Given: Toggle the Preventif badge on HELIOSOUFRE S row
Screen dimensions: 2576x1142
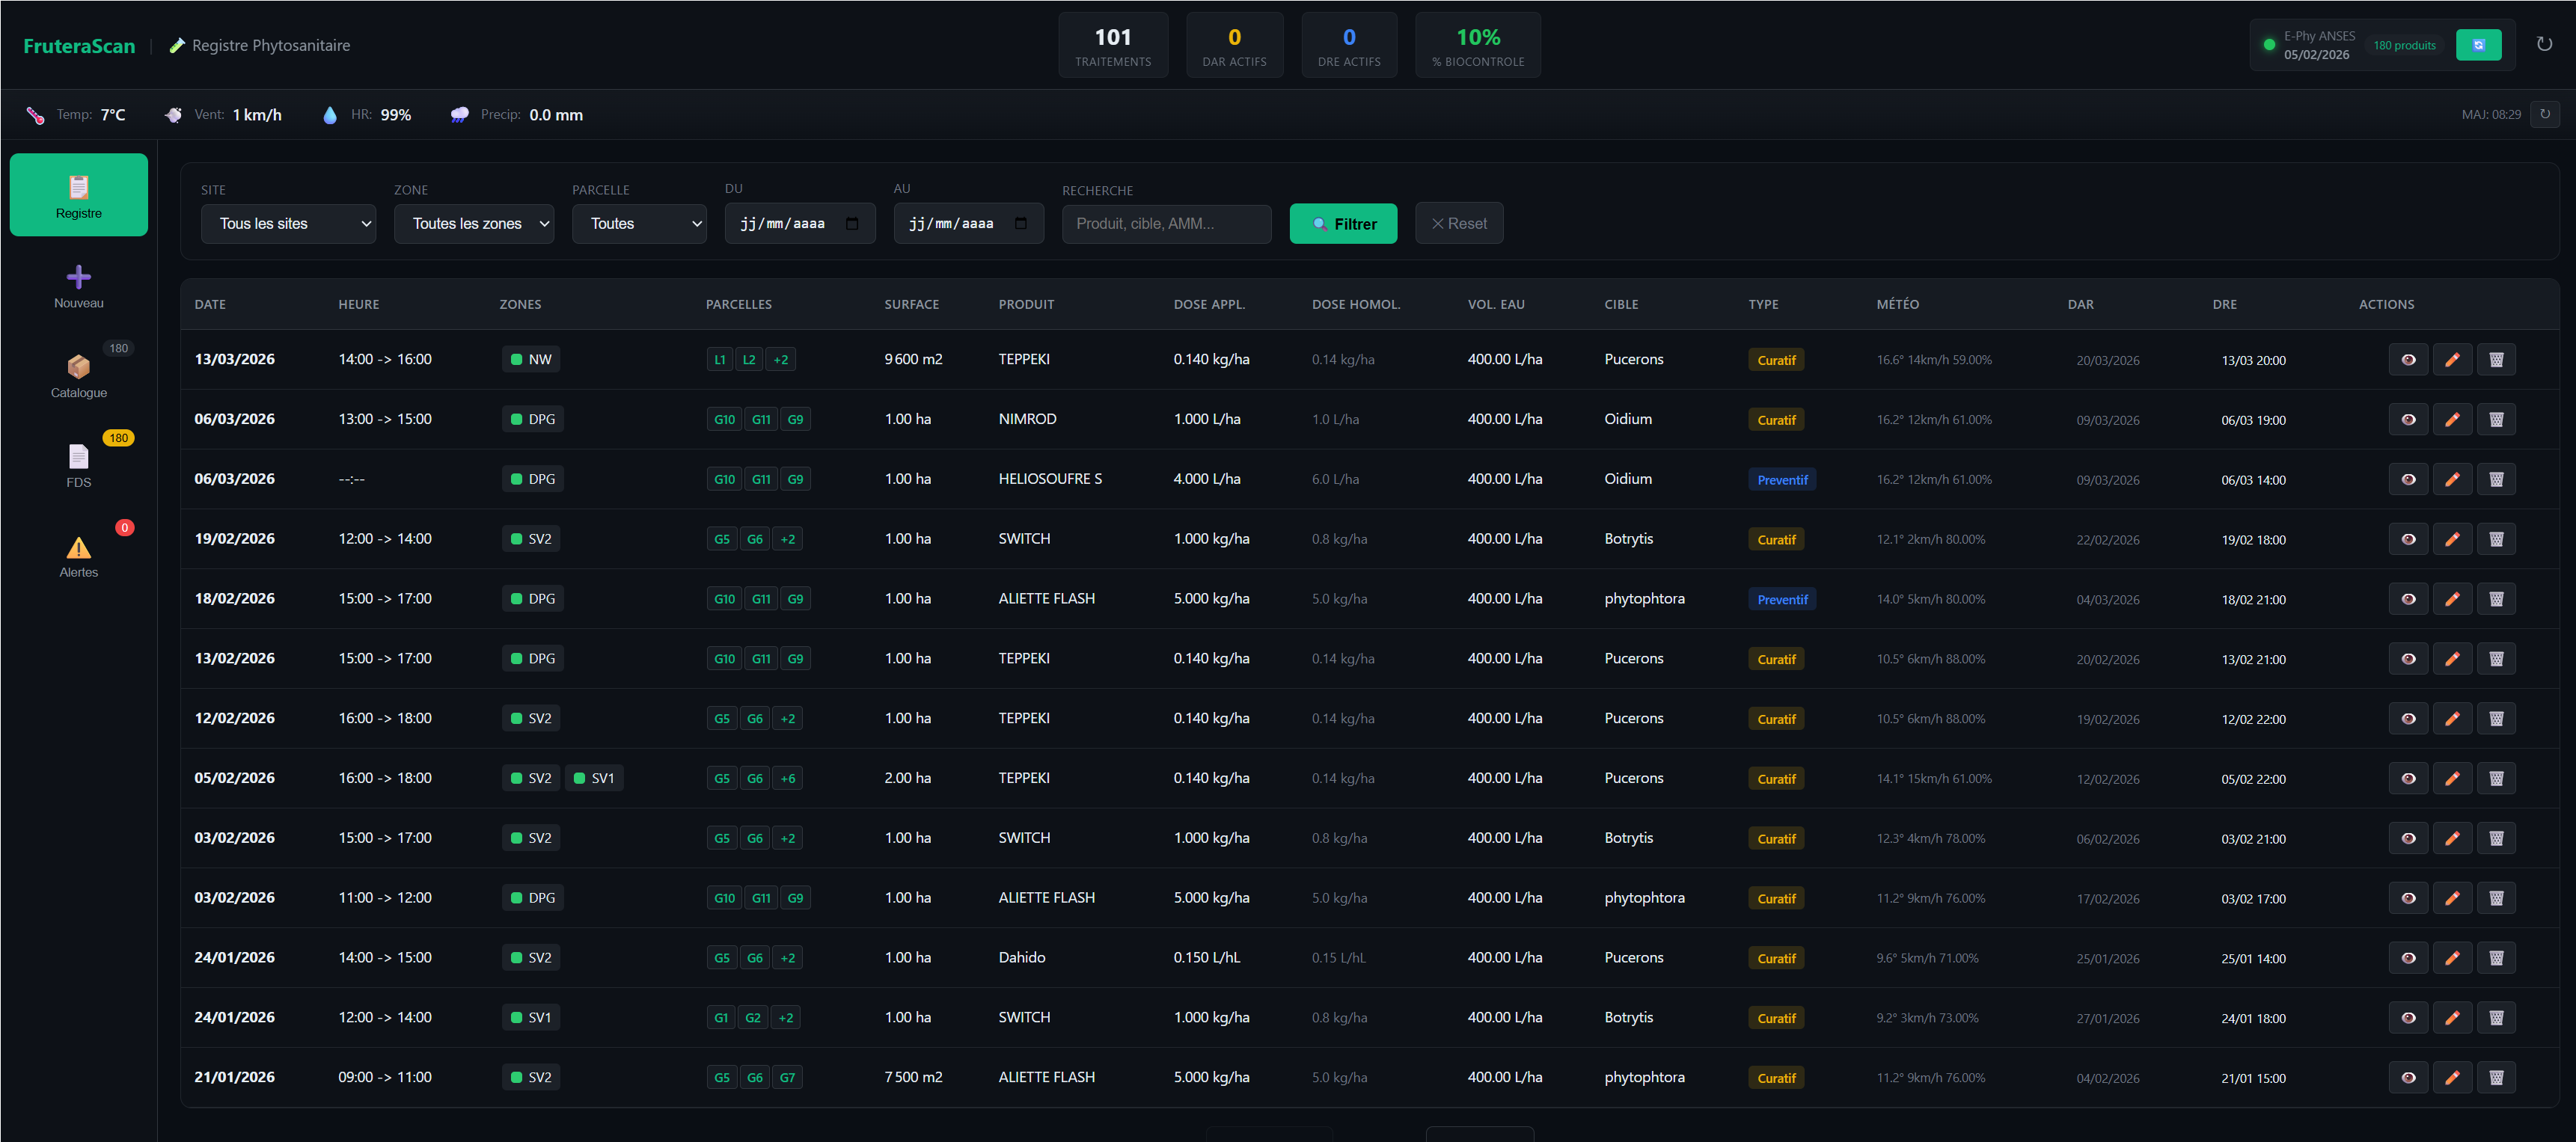Looking at the screenshot, I should click(x=1782, y=478).
